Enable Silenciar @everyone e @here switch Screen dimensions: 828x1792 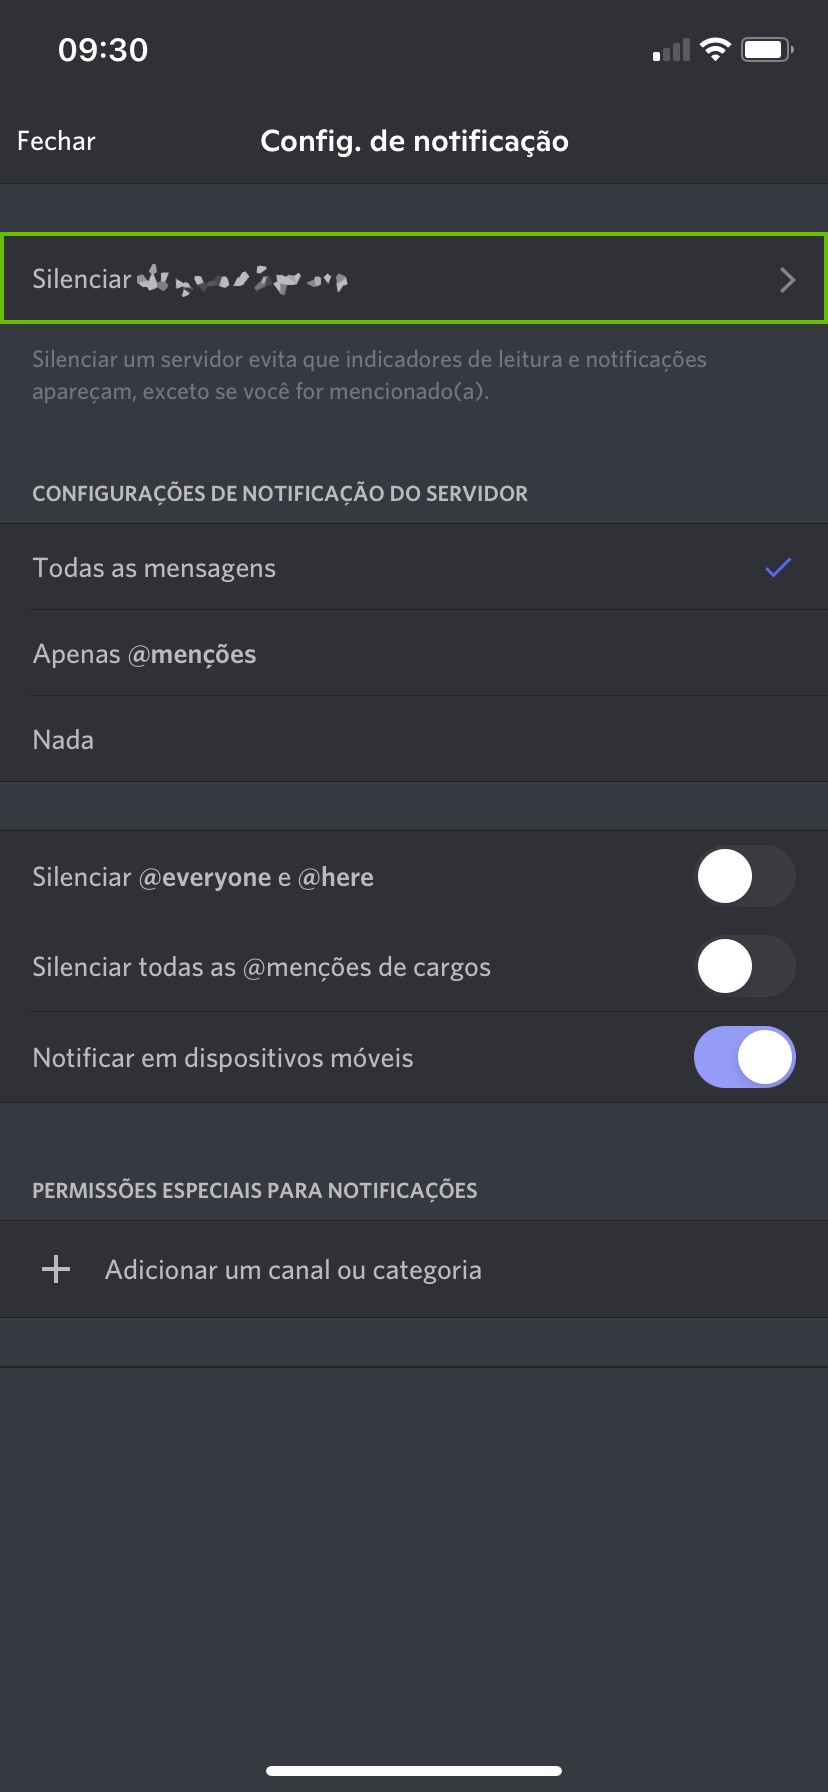pyautogui.click(x=744, y=877)
